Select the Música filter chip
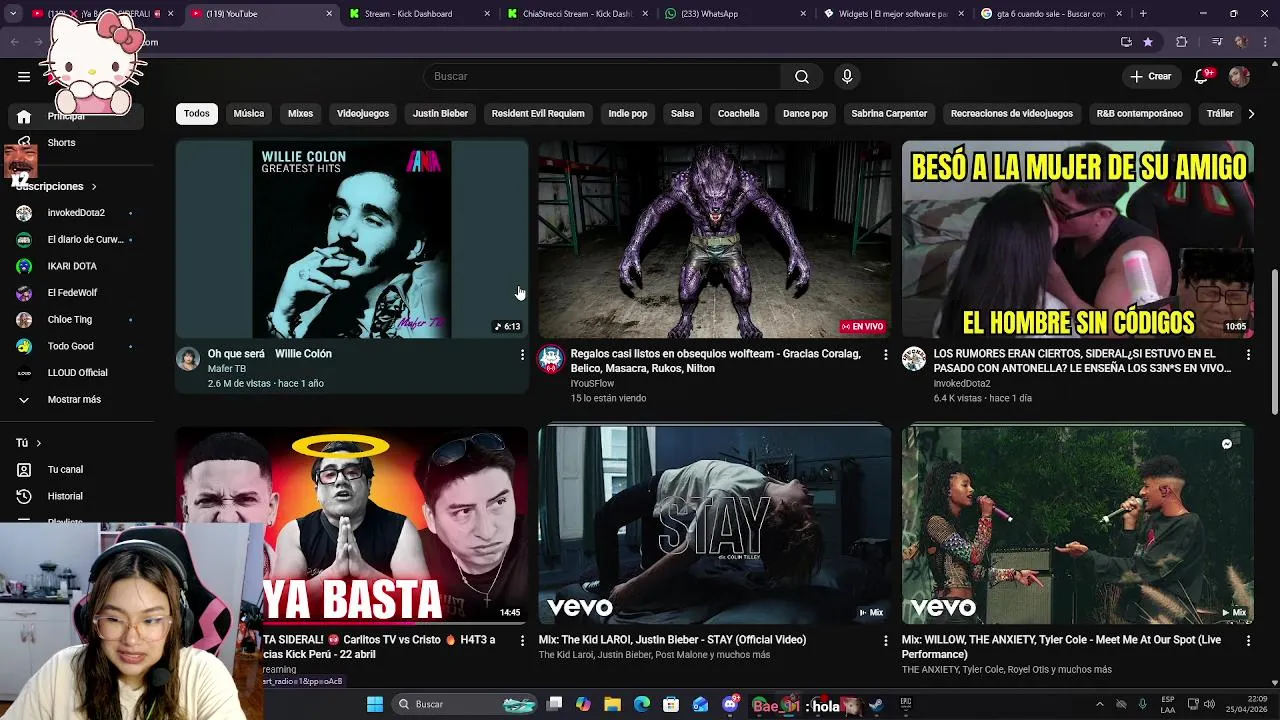Screen dimensions: 1280x720 (x=249, y=113)
